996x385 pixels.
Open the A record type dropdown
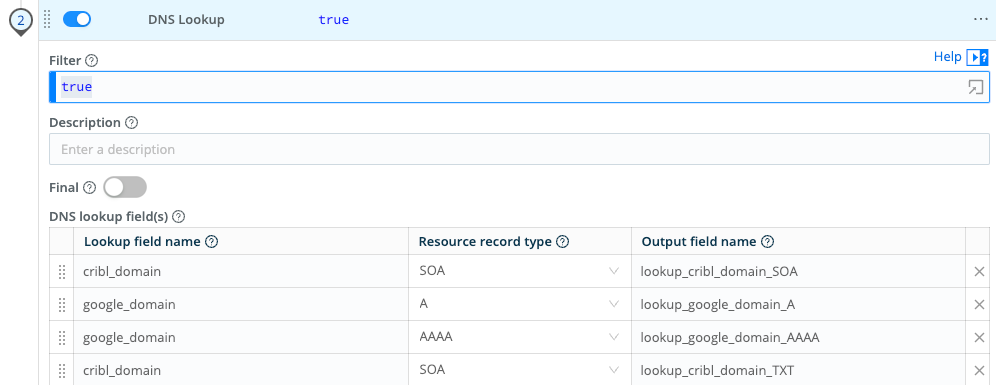coord(520,305)
